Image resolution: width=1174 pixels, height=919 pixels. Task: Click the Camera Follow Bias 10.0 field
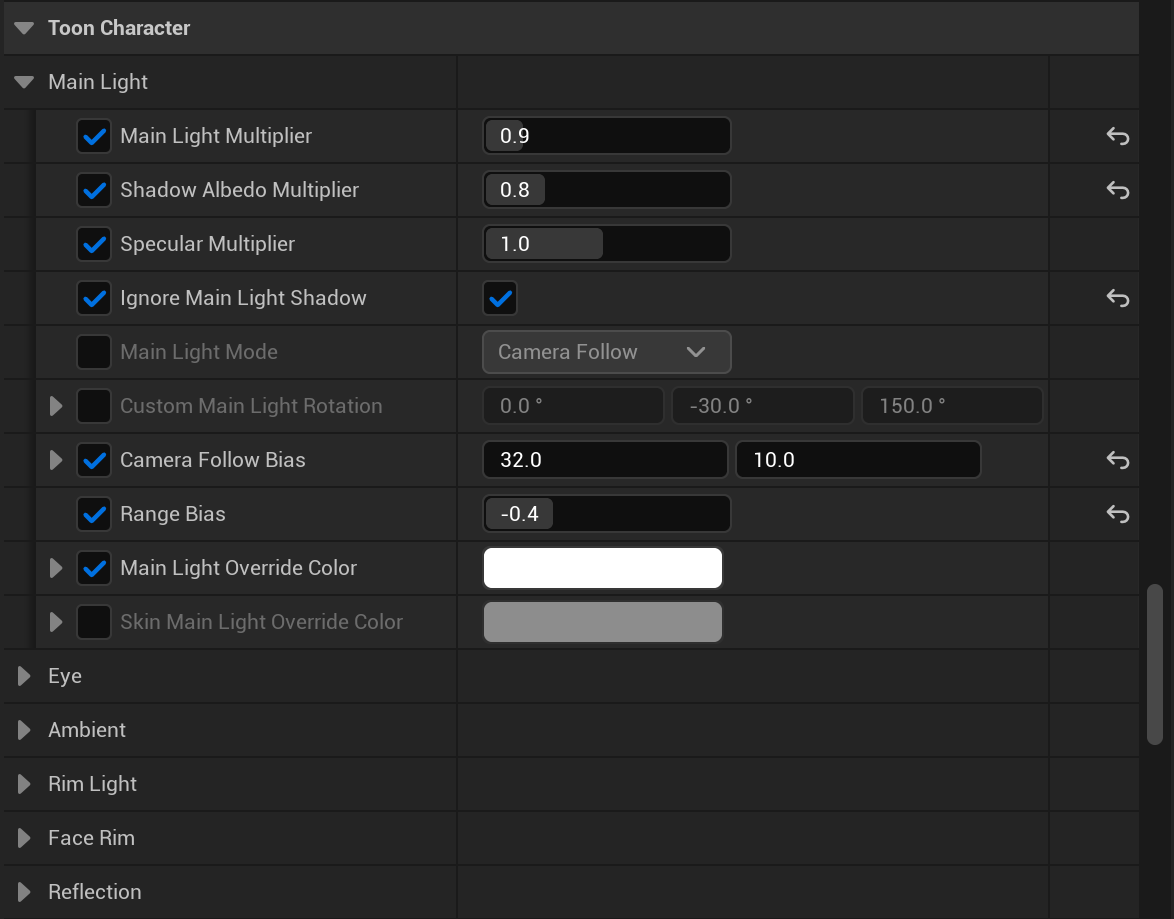click(858, 460)
